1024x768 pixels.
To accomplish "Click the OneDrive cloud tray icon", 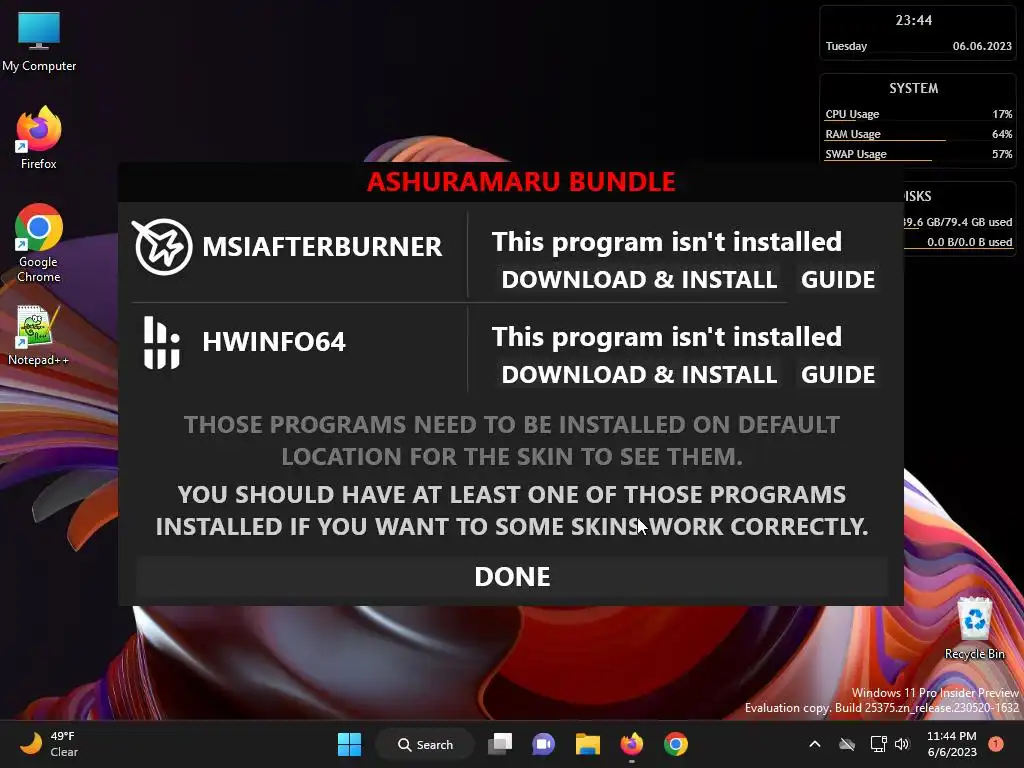I will (x=847, y=744).
